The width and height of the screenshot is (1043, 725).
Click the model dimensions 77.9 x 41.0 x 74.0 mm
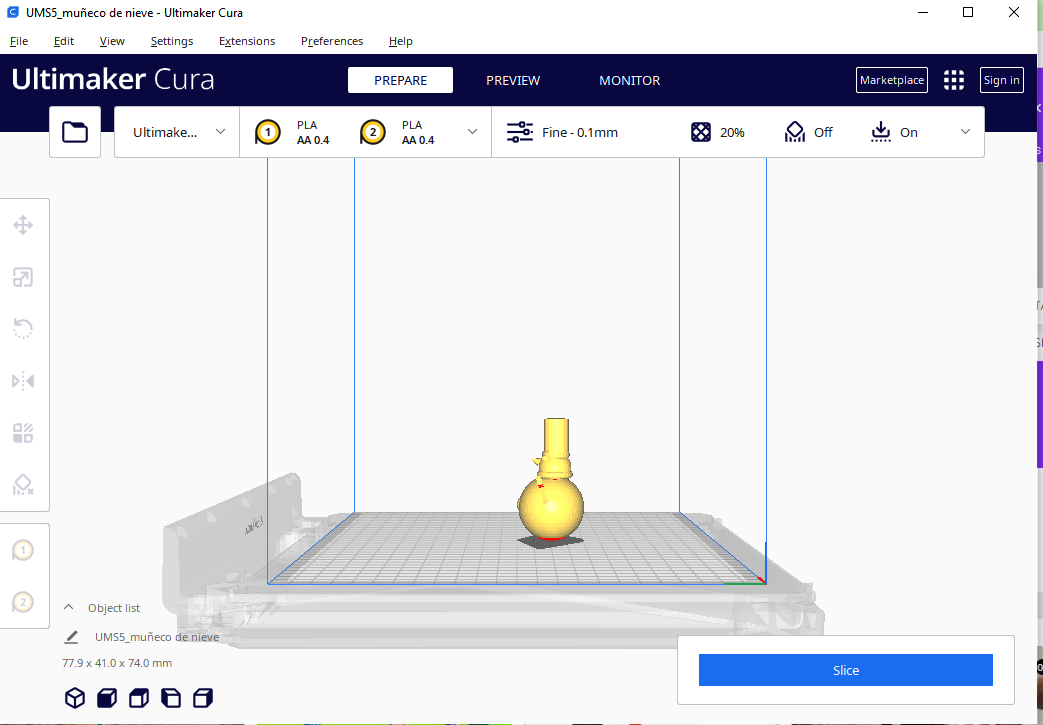click(117, 663)
